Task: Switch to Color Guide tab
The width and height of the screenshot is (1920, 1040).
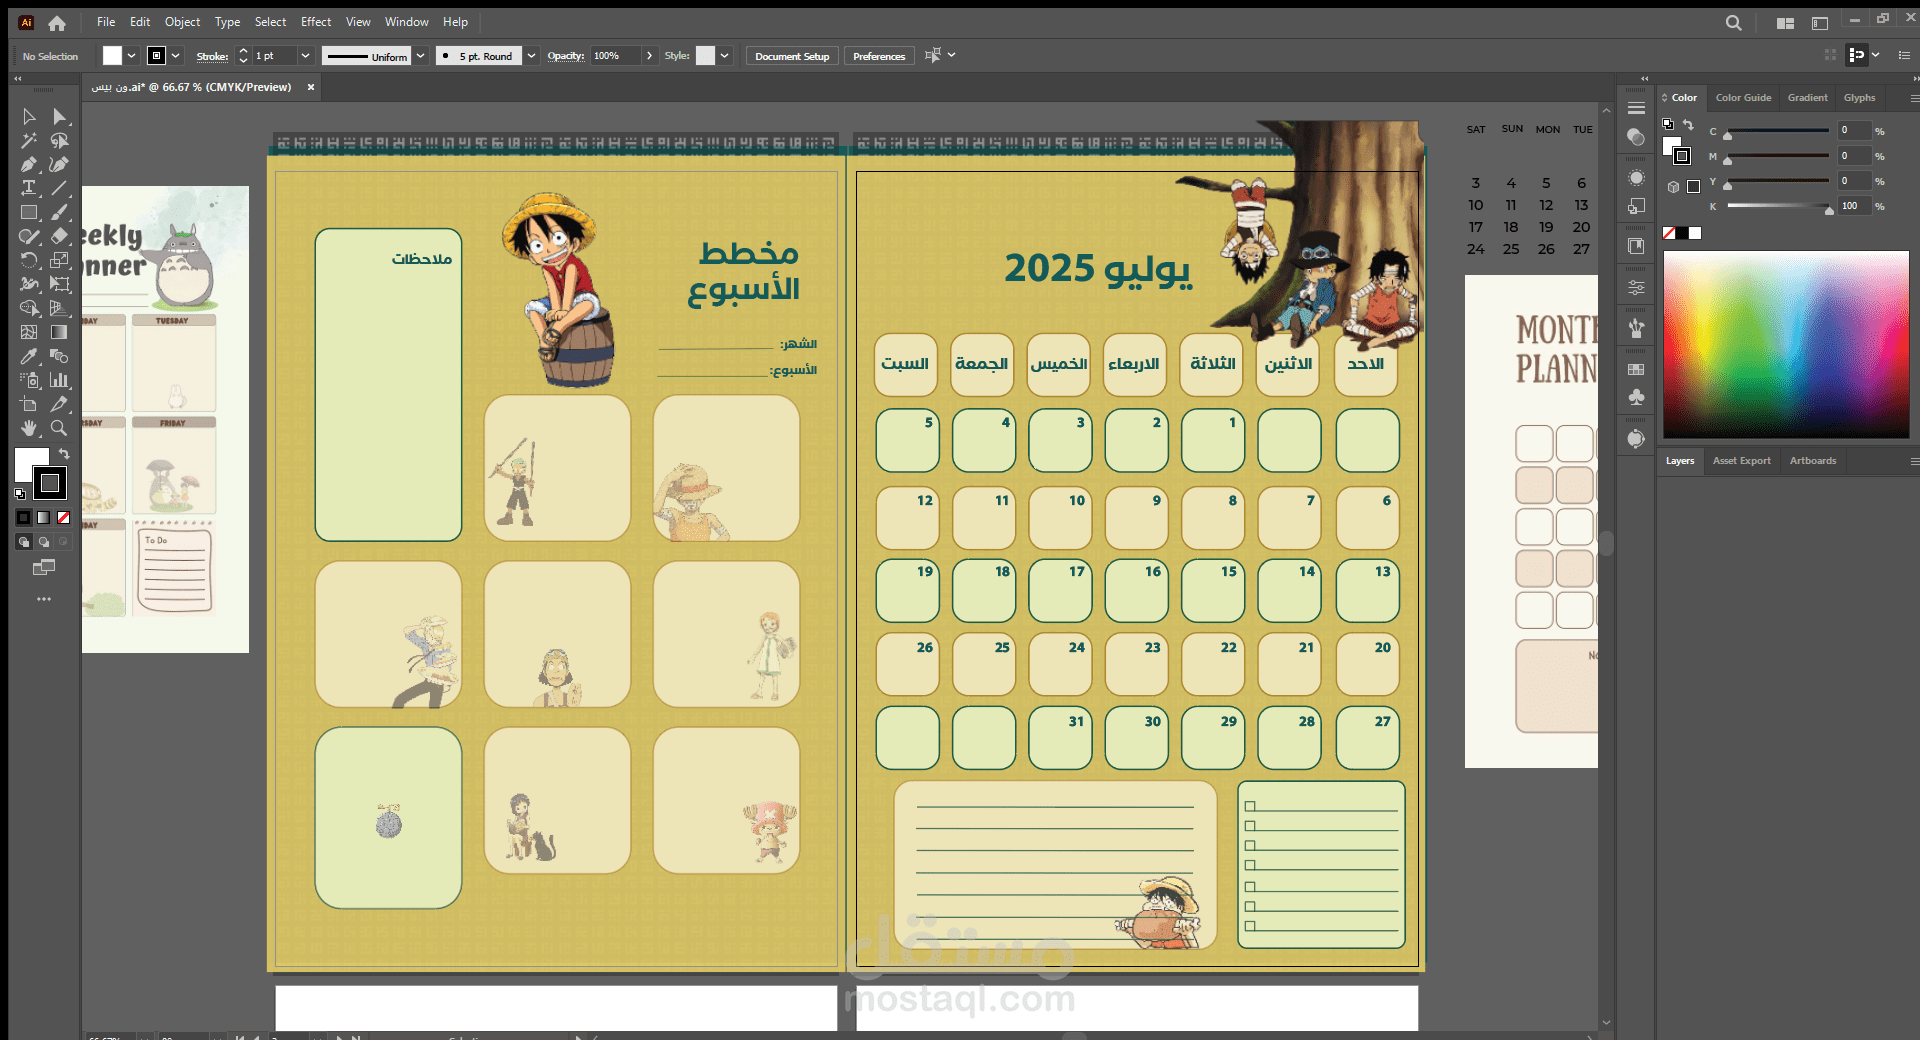Action: (x=1743, y=98)
